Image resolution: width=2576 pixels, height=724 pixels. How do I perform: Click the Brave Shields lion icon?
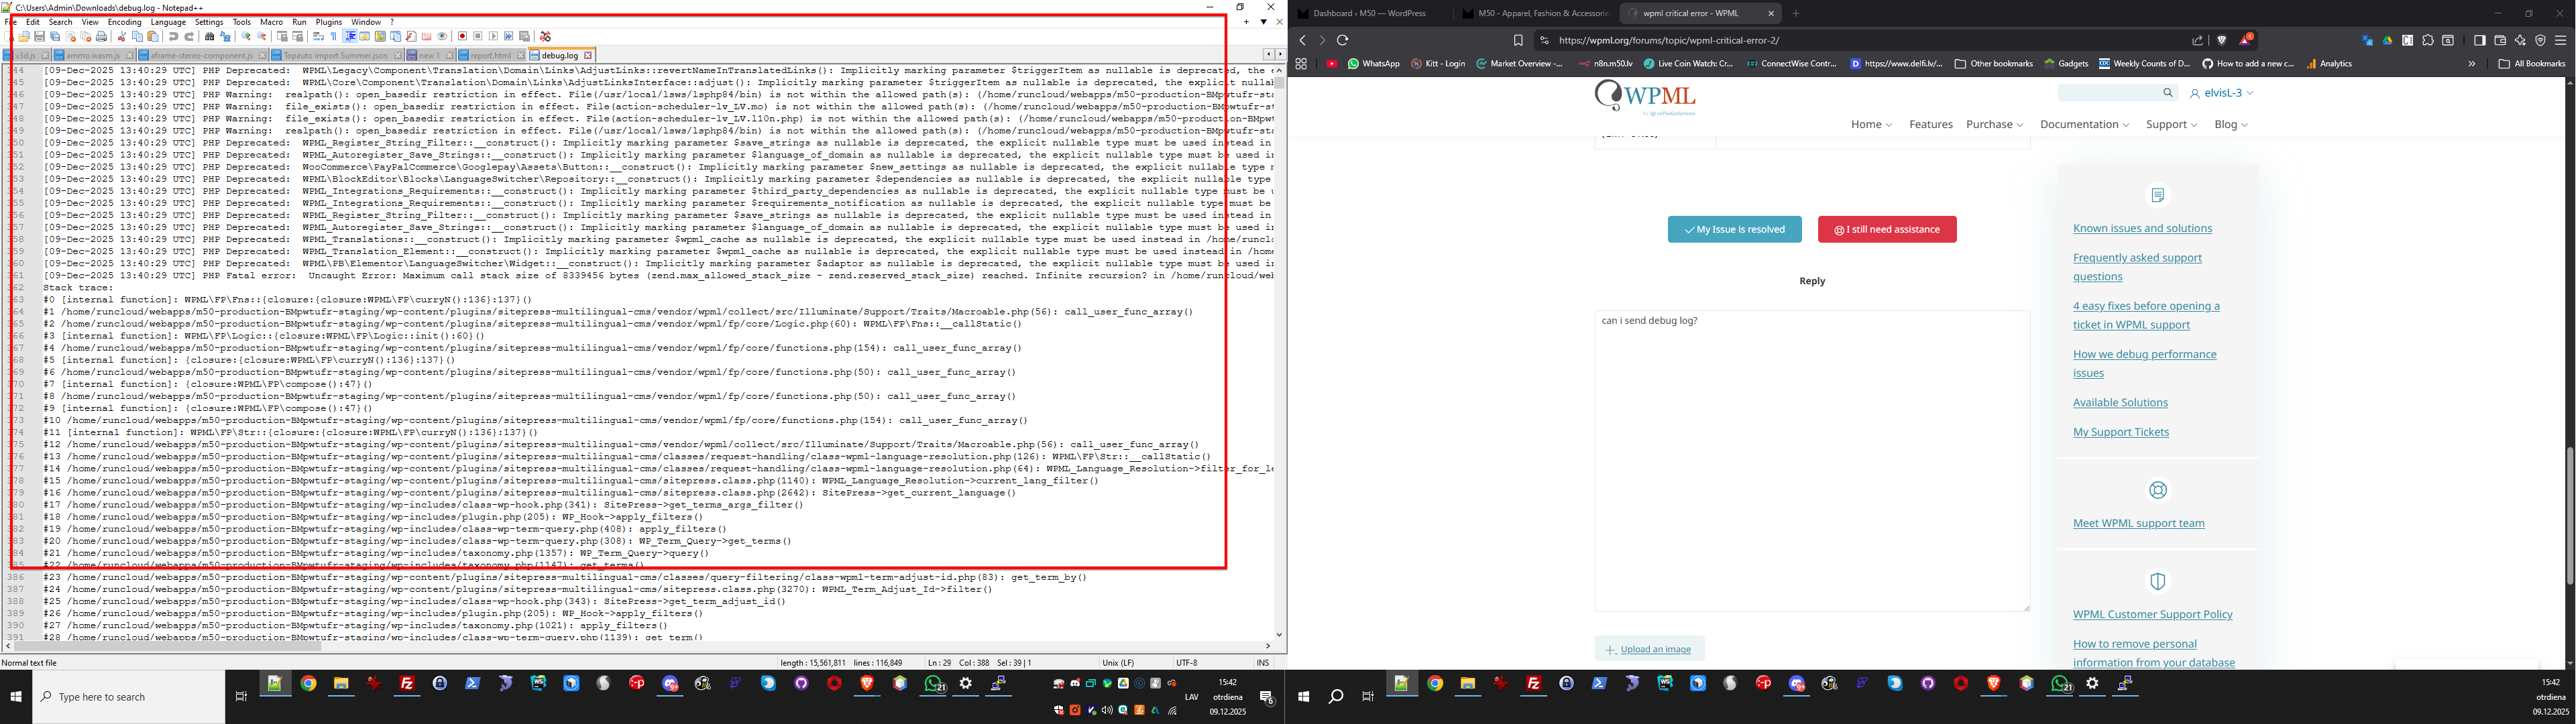[2222, 40]
